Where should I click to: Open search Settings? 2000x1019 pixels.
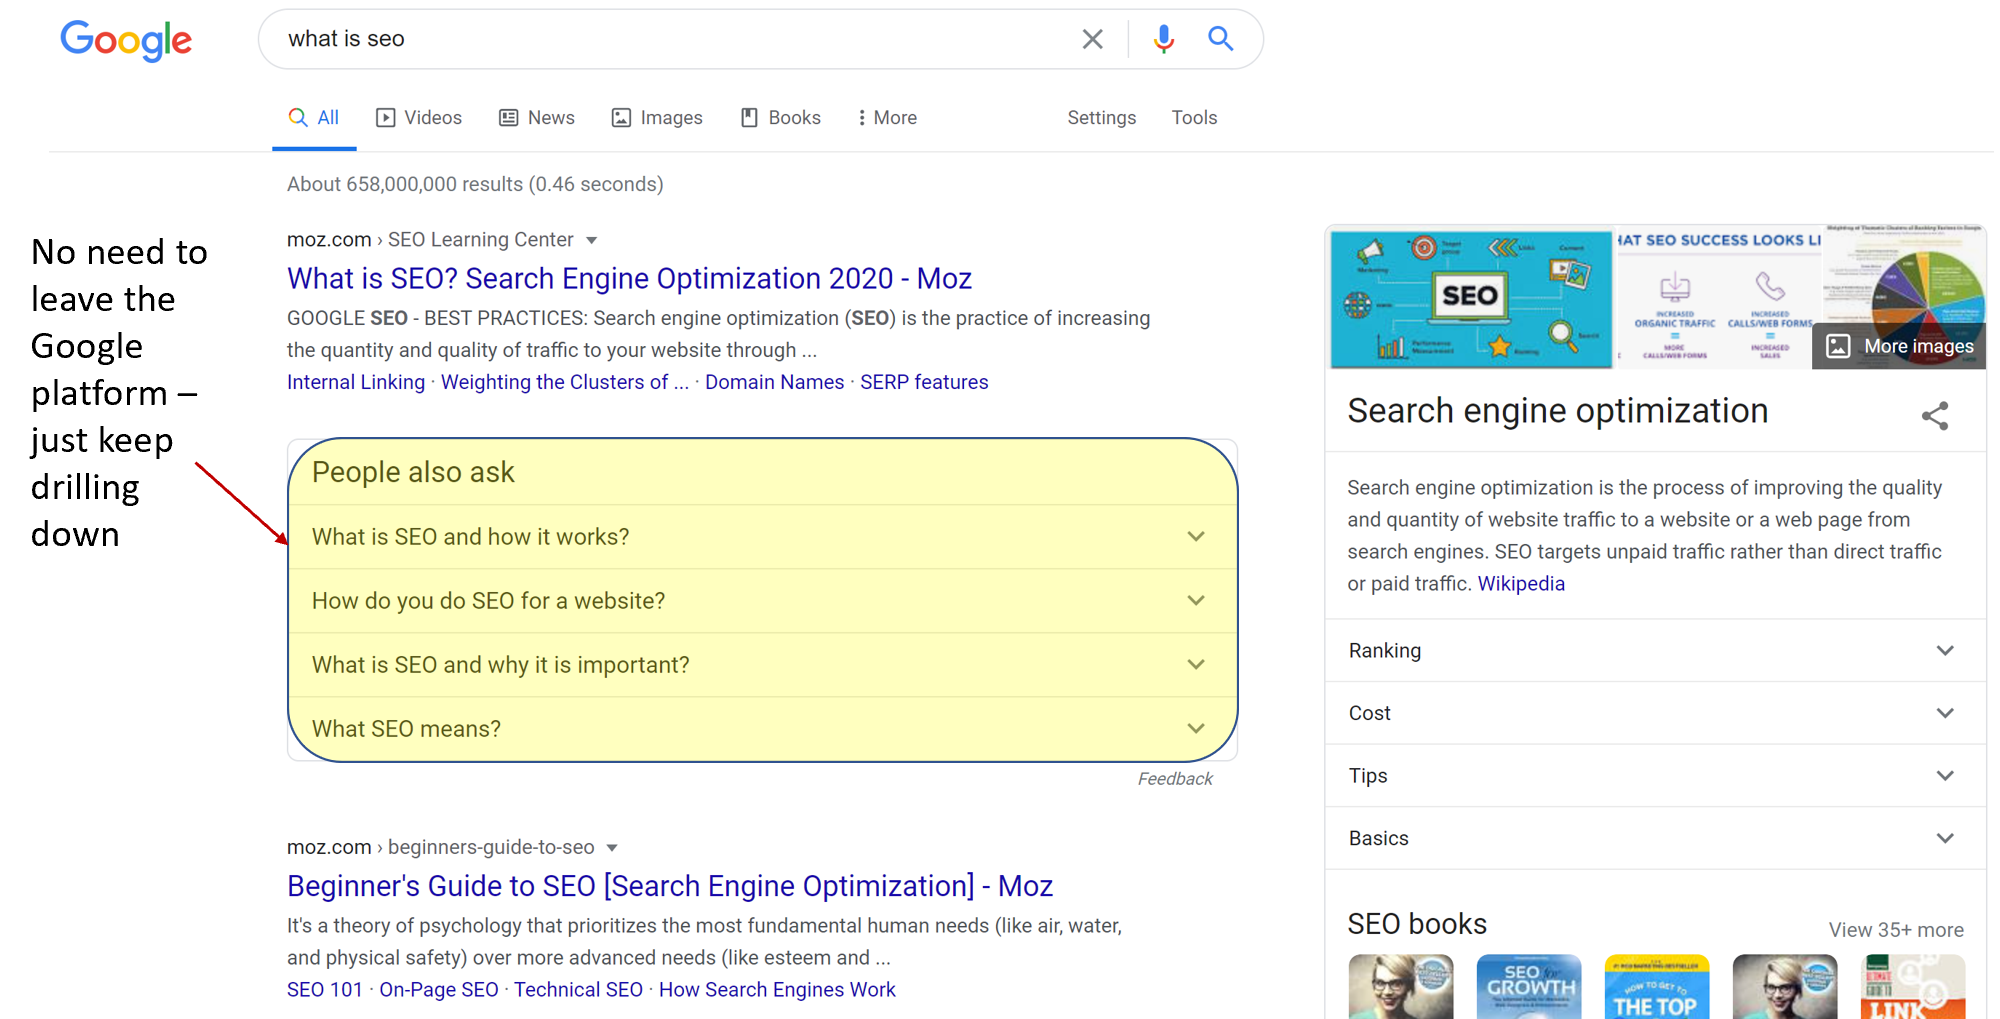click(x=1101, y=118)
